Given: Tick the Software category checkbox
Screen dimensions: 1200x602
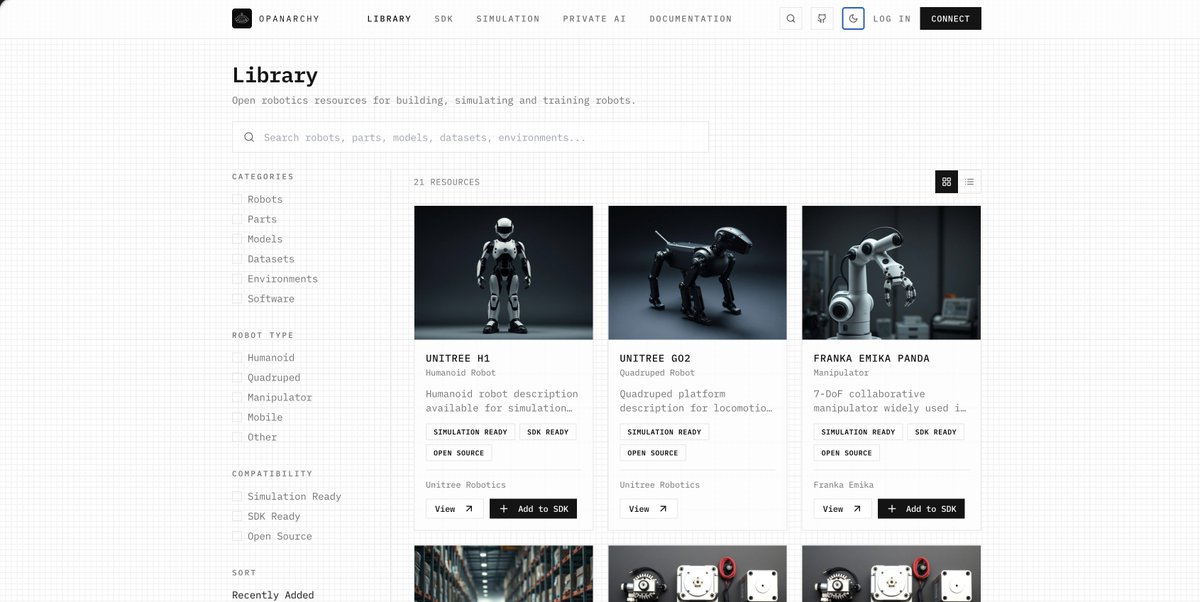Looking at the screenshot, I should tap(237, 299).
